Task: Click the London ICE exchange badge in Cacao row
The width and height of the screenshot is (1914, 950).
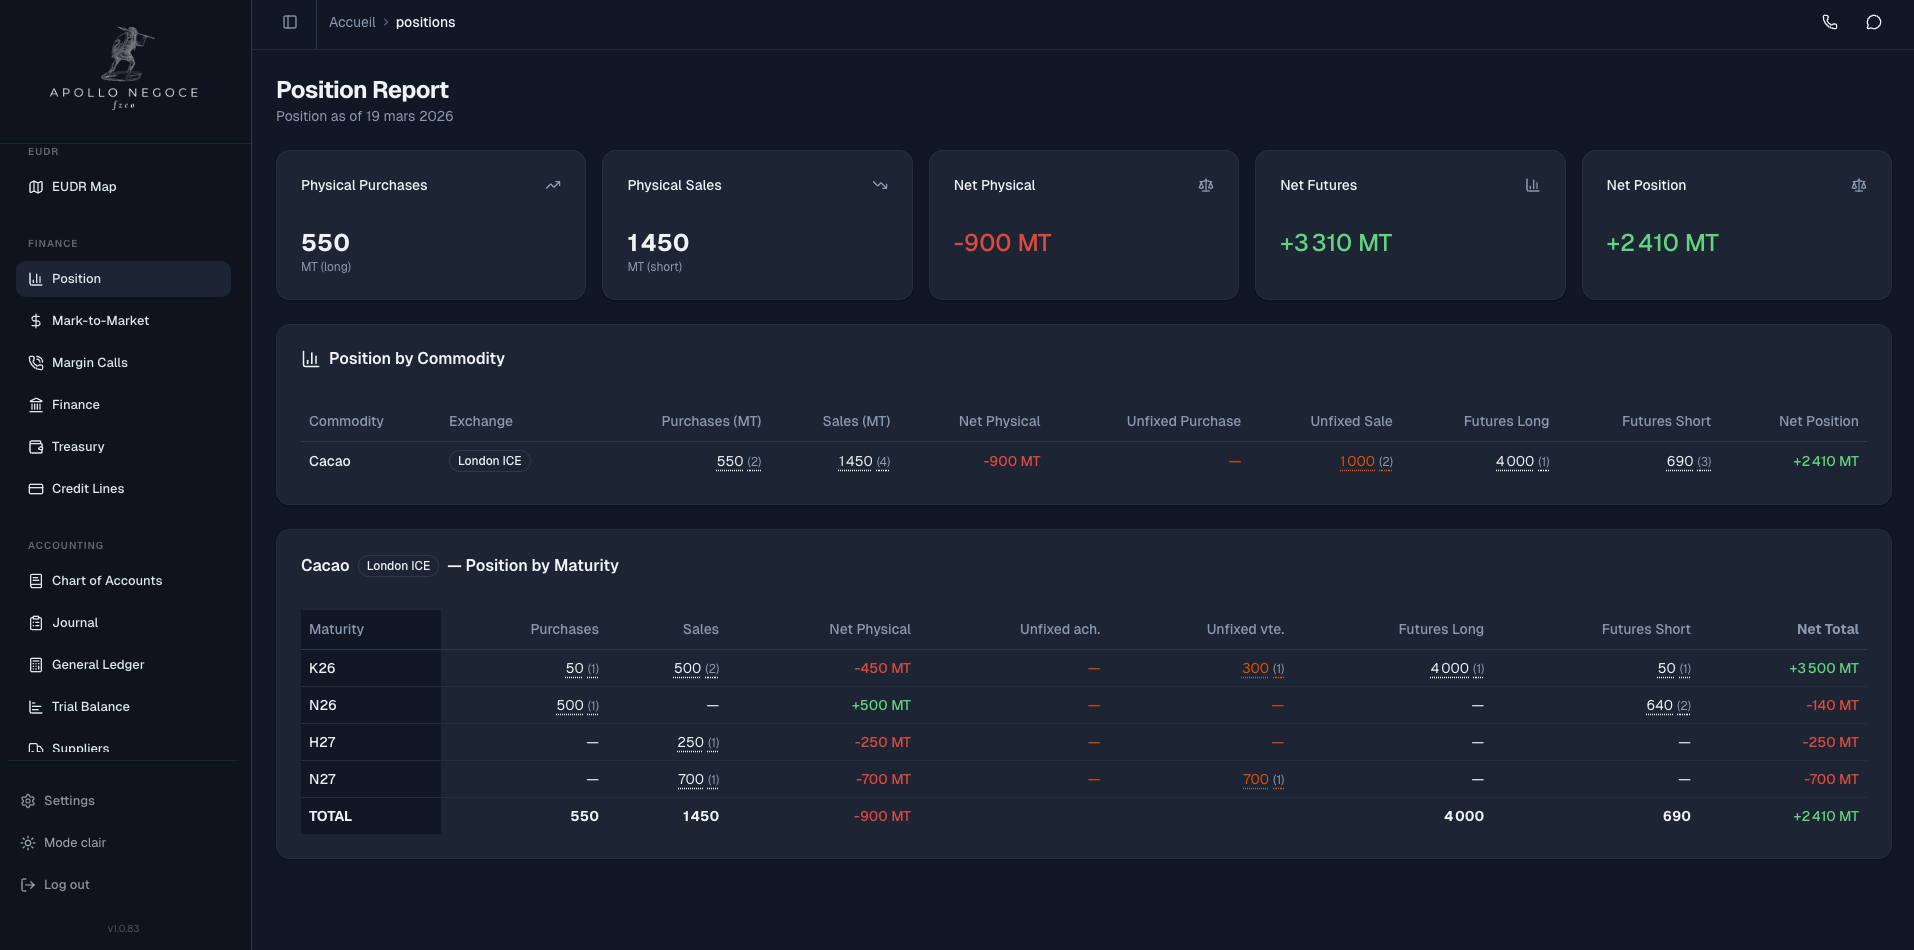Action: (489, 461)
